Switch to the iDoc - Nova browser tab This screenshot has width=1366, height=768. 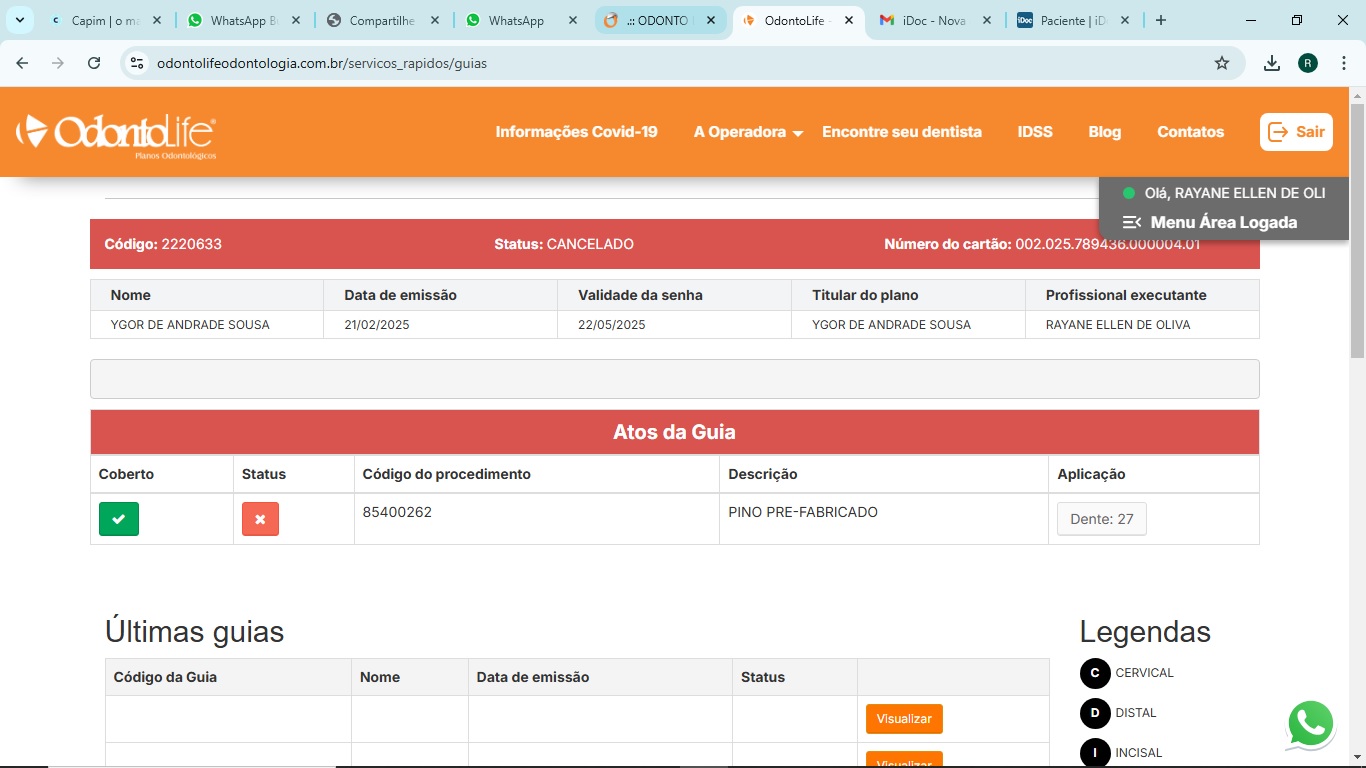click(x=934, y=20)
